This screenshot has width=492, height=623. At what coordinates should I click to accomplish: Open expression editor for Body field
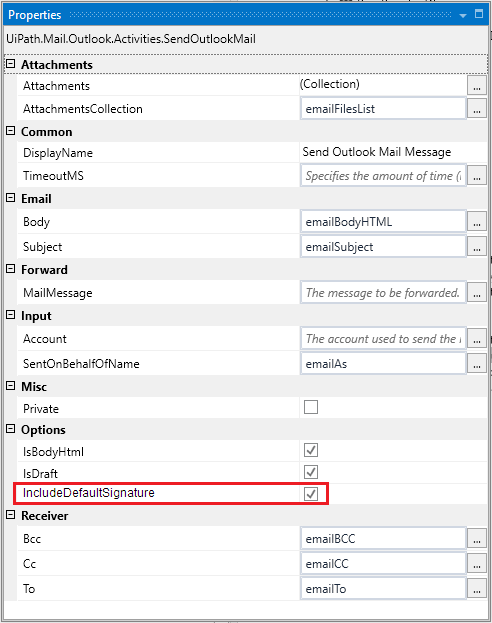pos(477,222)
